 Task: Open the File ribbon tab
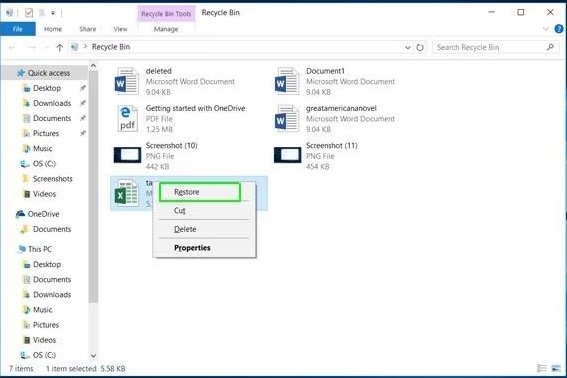click(x=18, y=29)
